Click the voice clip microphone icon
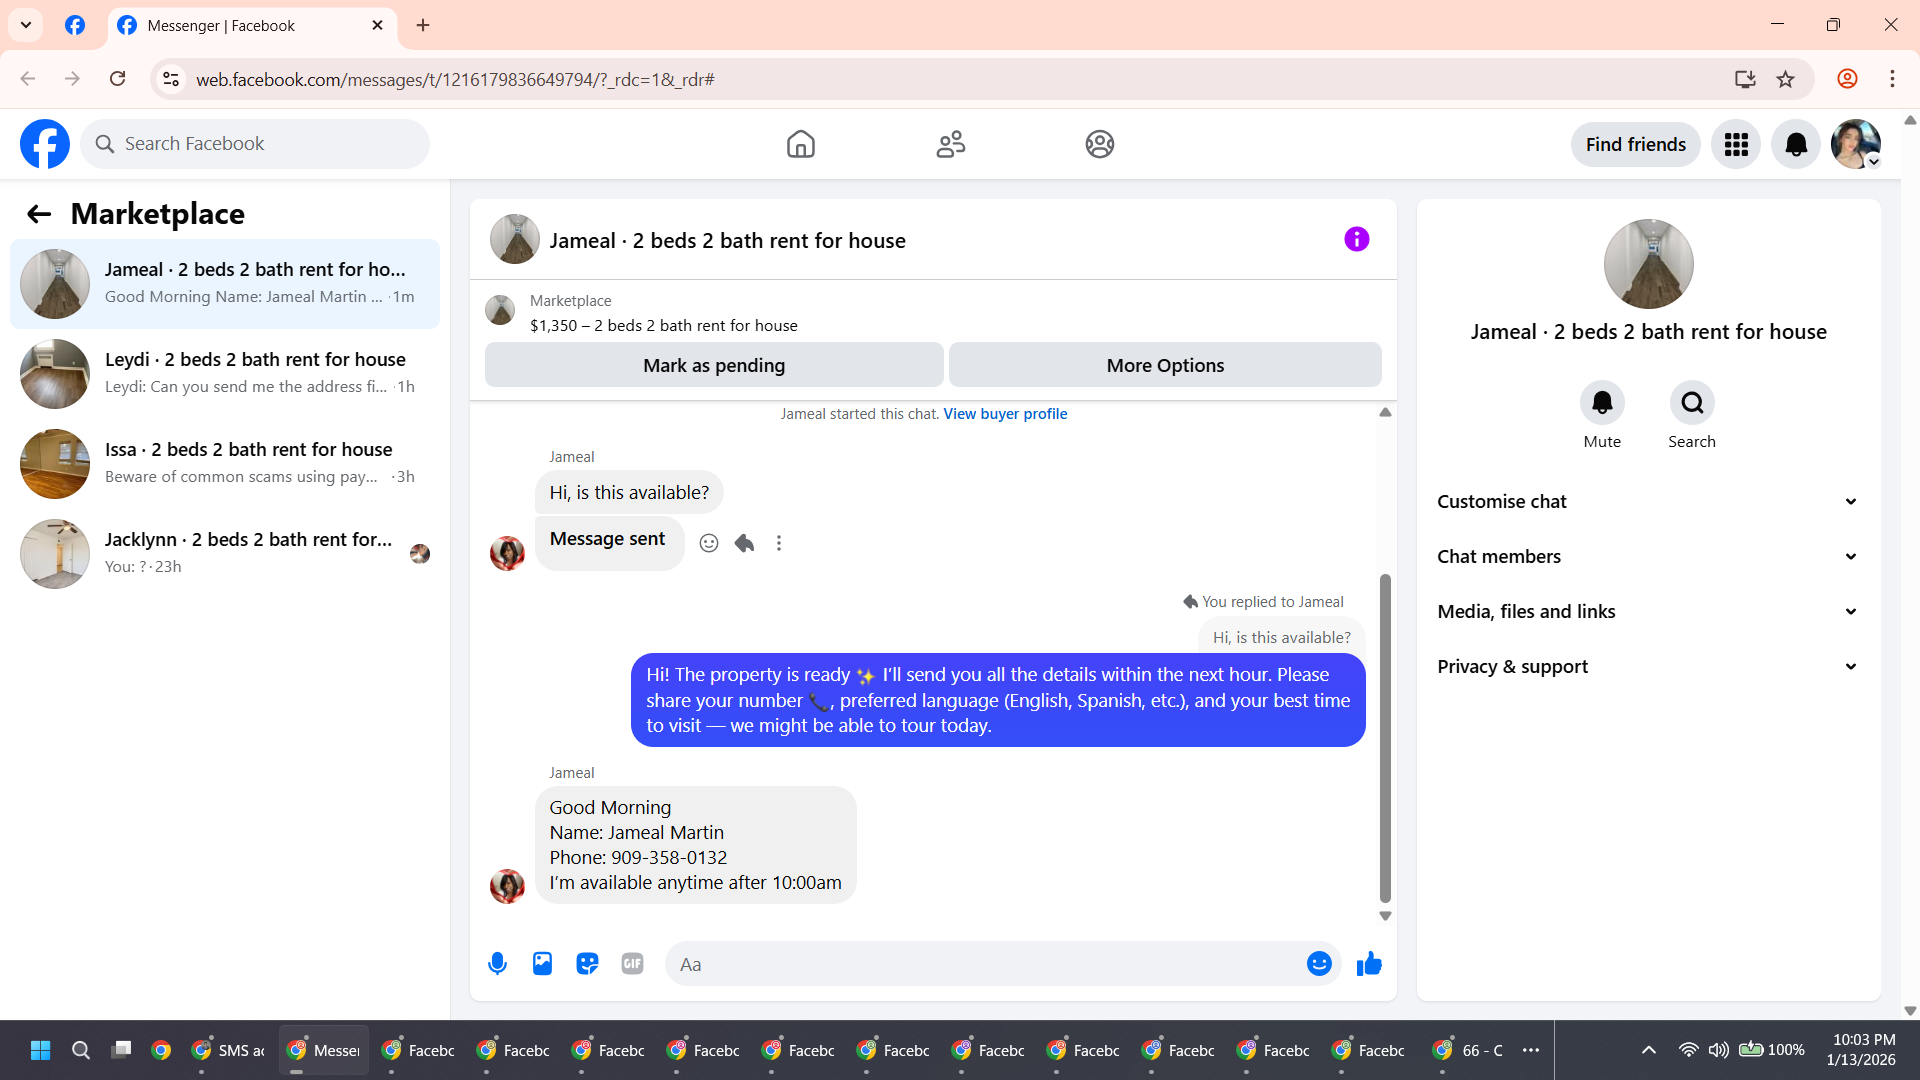 coord(497,964)
